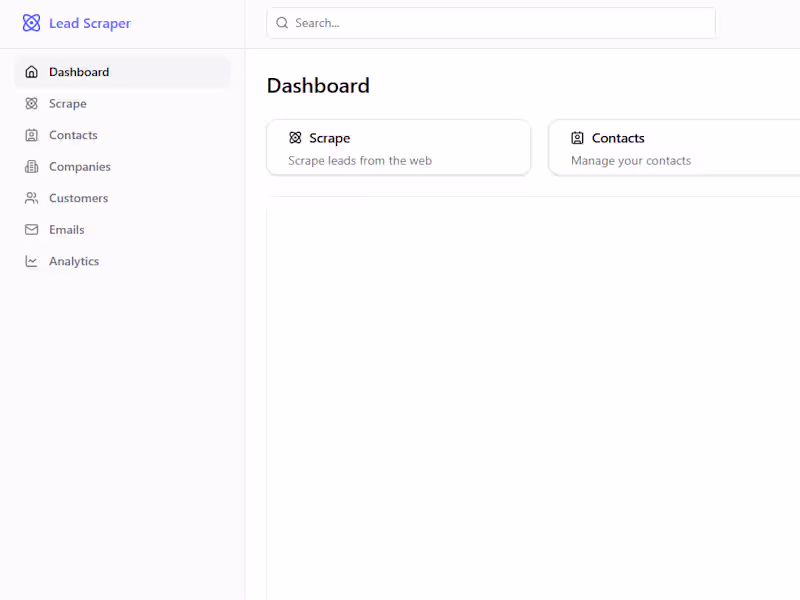Click the 'Scrape leads from the web' card
This screenshot has width=800, height=600.
tap(398, 147)
